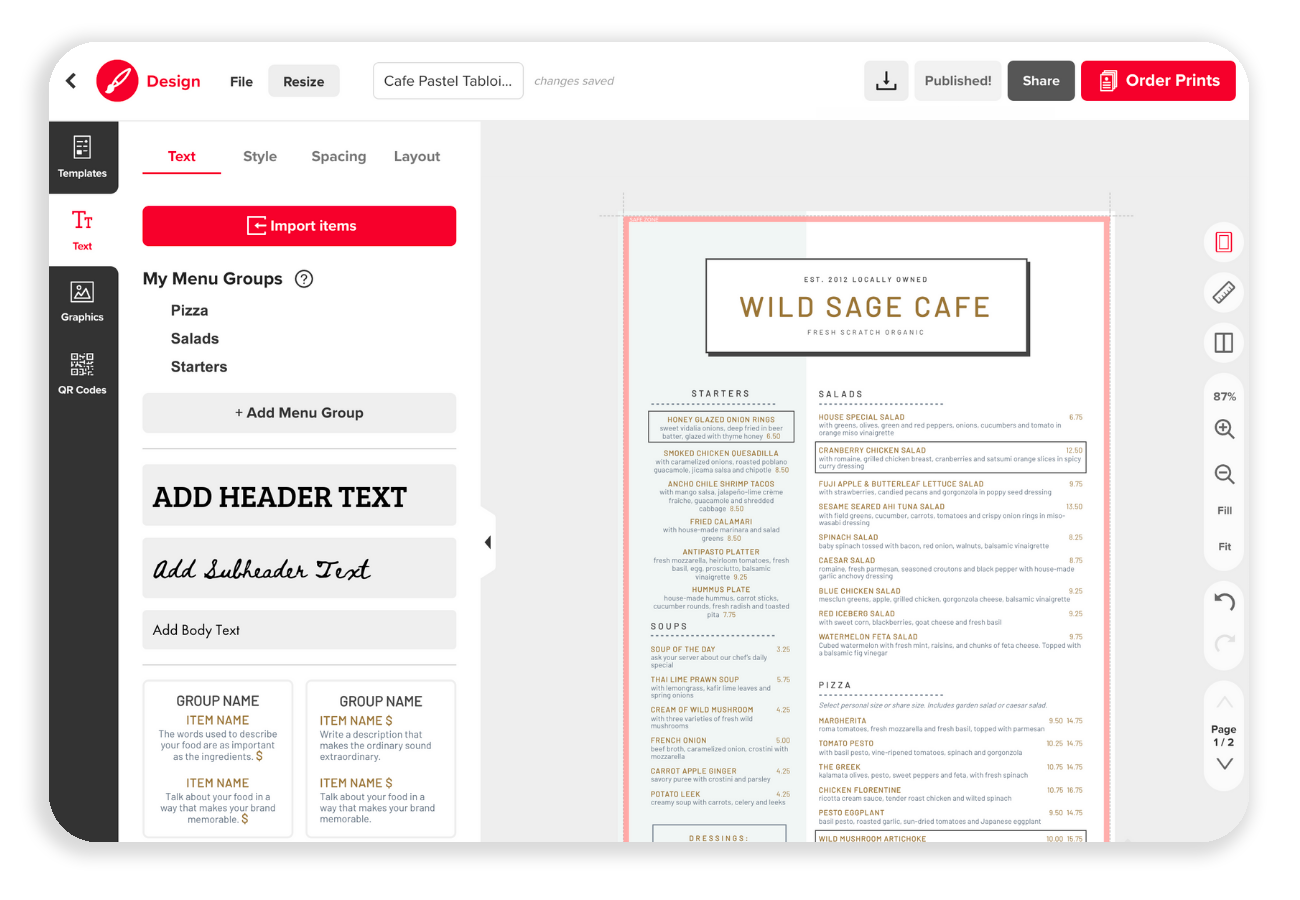Select the DRESSINGS box on the menu
Image resolution: width=1300 pixels, height=900 pixels.
click(719, 834)
